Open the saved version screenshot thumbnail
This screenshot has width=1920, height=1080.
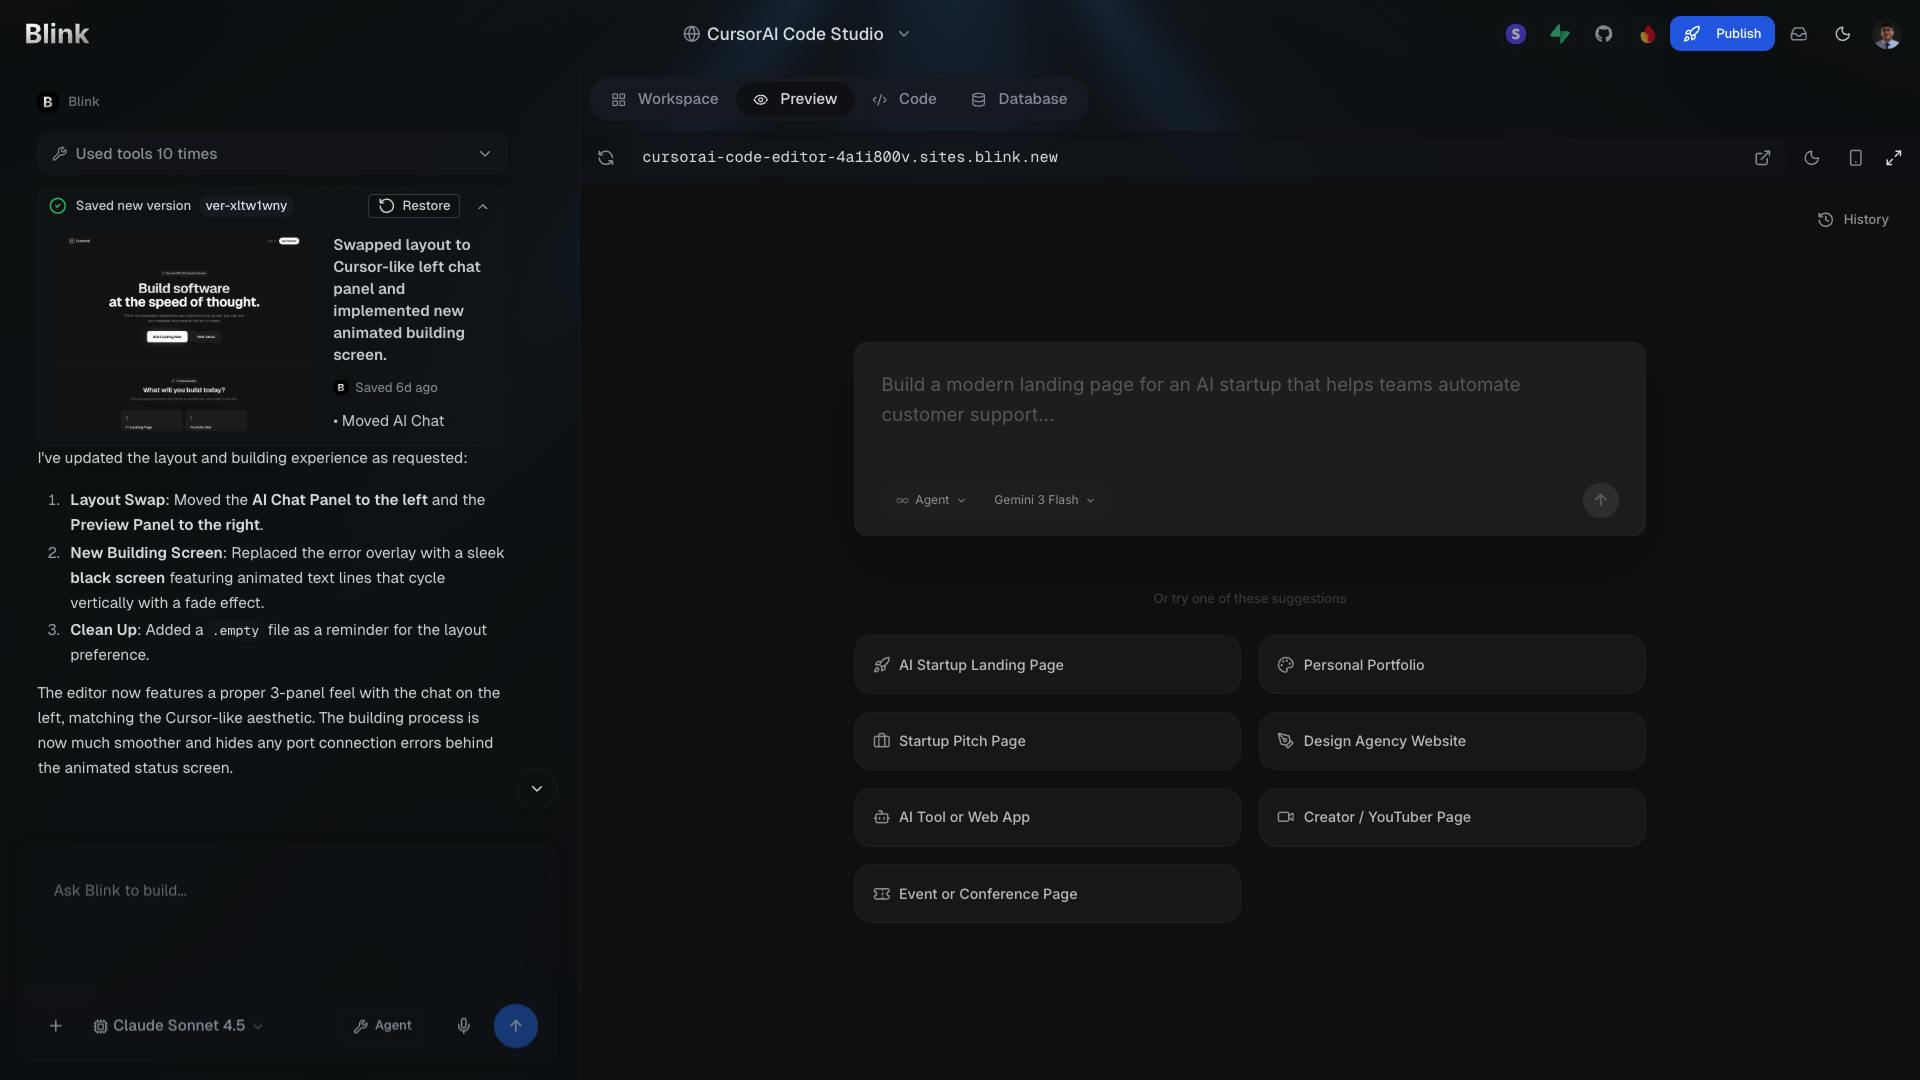[x=183, y=332]
